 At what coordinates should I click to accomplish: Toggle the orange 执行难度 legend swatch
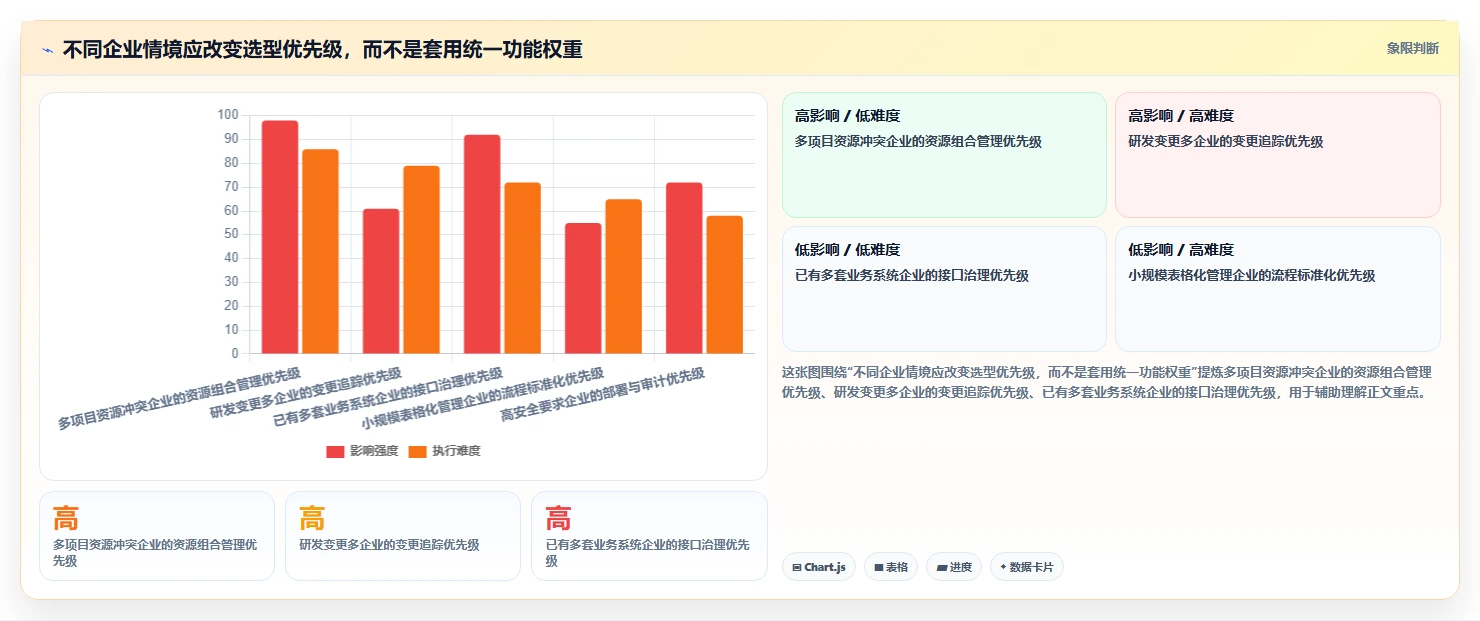click(418, 451)
